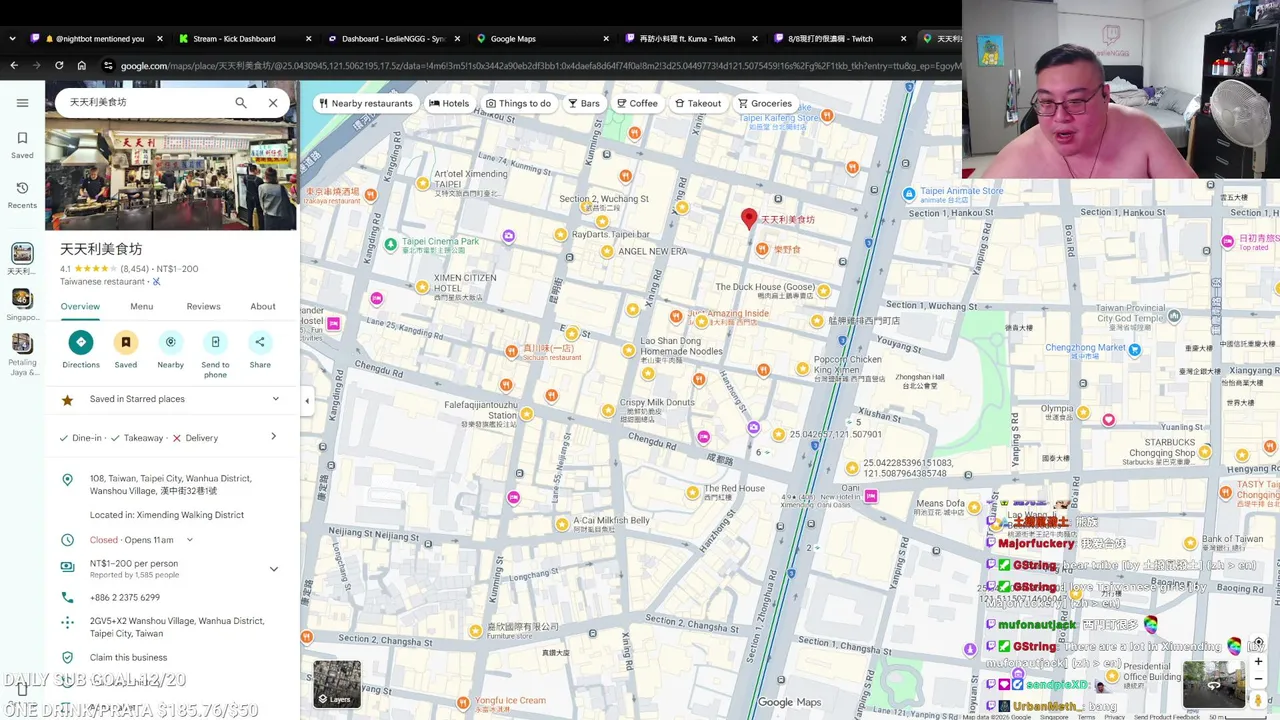Zoom in on the map
This screenshot has width=1280, height=720.
(x=1258, y=662)
